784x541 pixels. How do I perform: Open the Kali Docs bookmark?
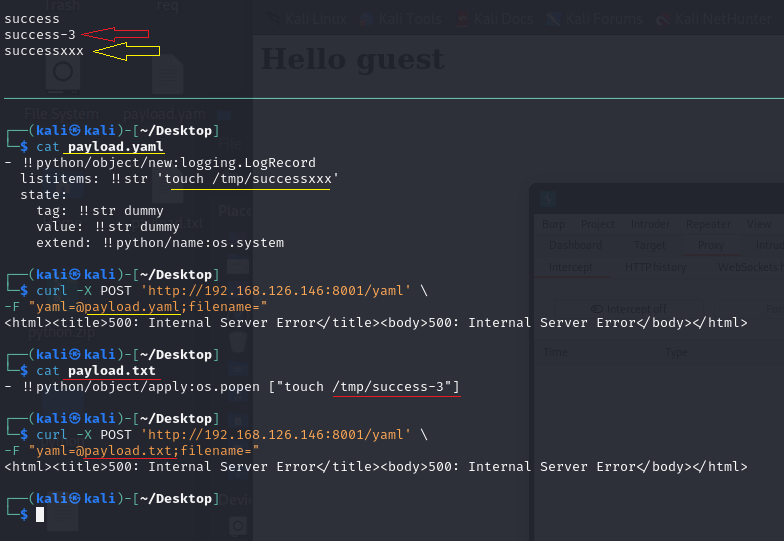[x=494, y=19]
